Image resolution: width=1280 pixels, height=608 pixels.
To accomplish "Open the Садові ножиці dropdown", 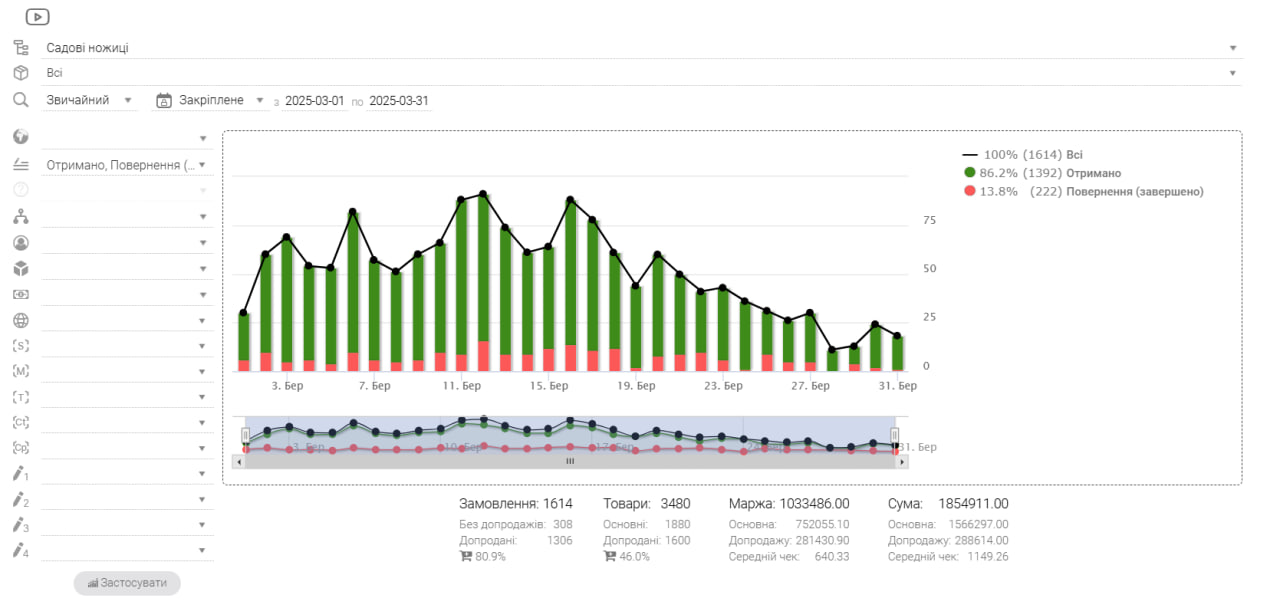I will [x=642, y=47].
